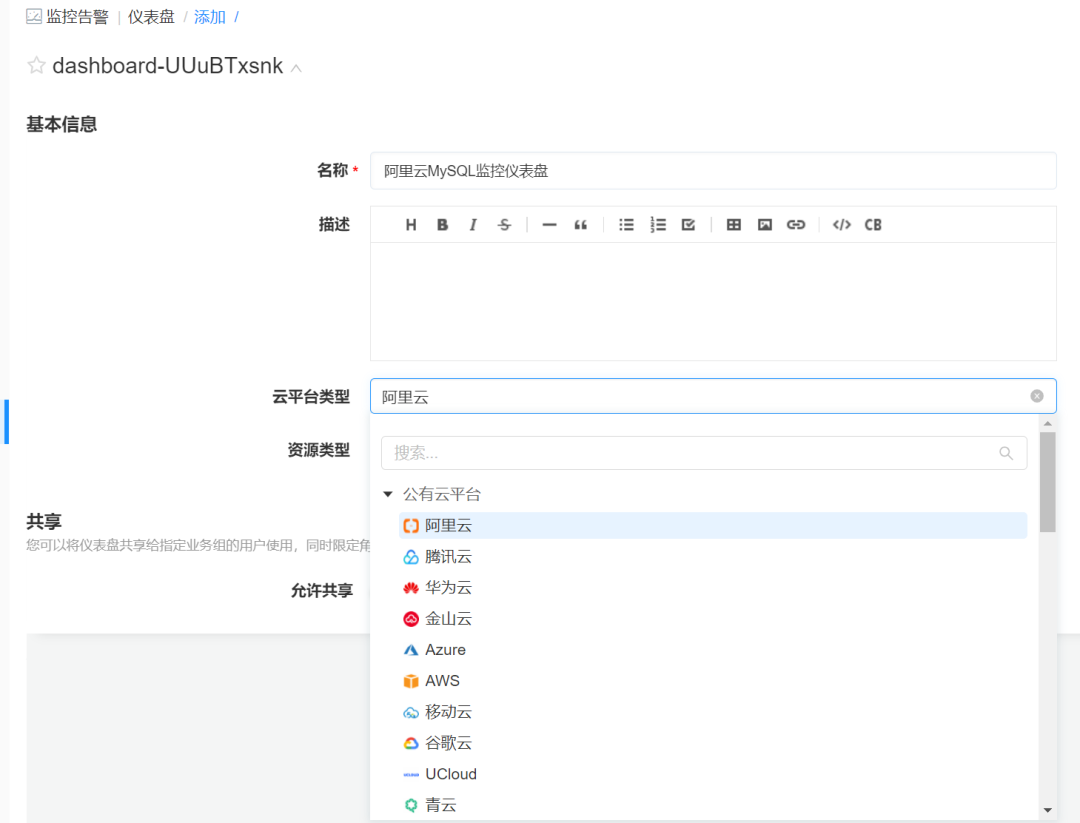Insert a horizontal rule in the description
The width and height of the screenshot is (1080, 823).
click(549, 224)
